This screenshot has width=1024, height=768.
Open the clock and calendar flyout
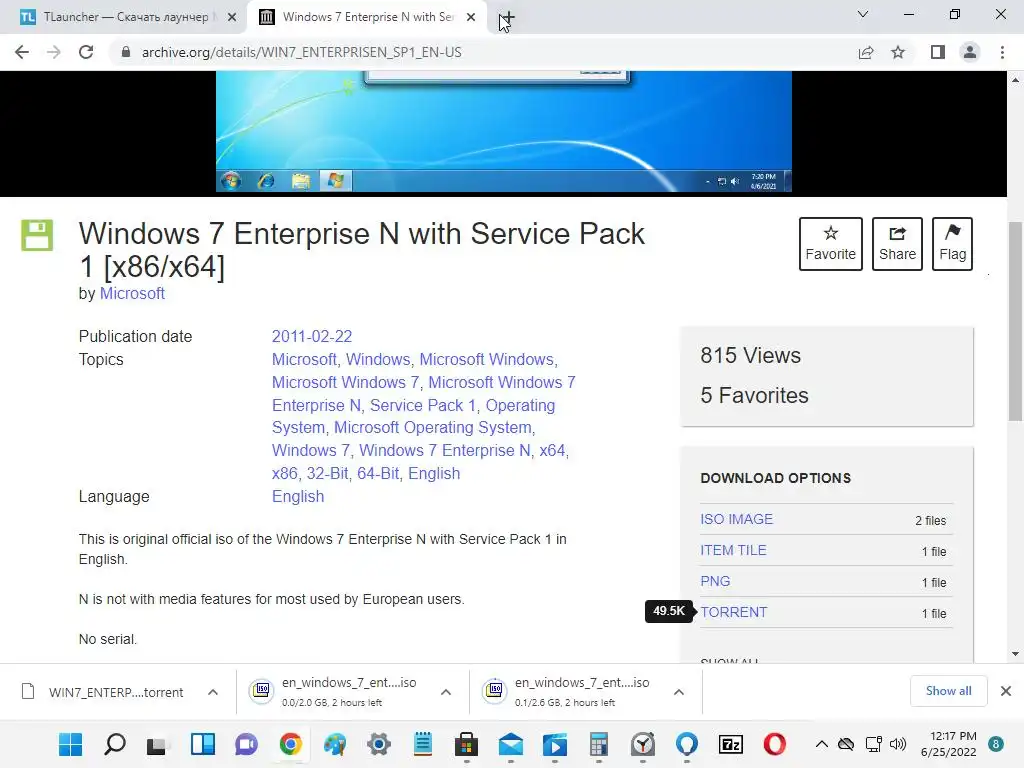pos(948,744)
